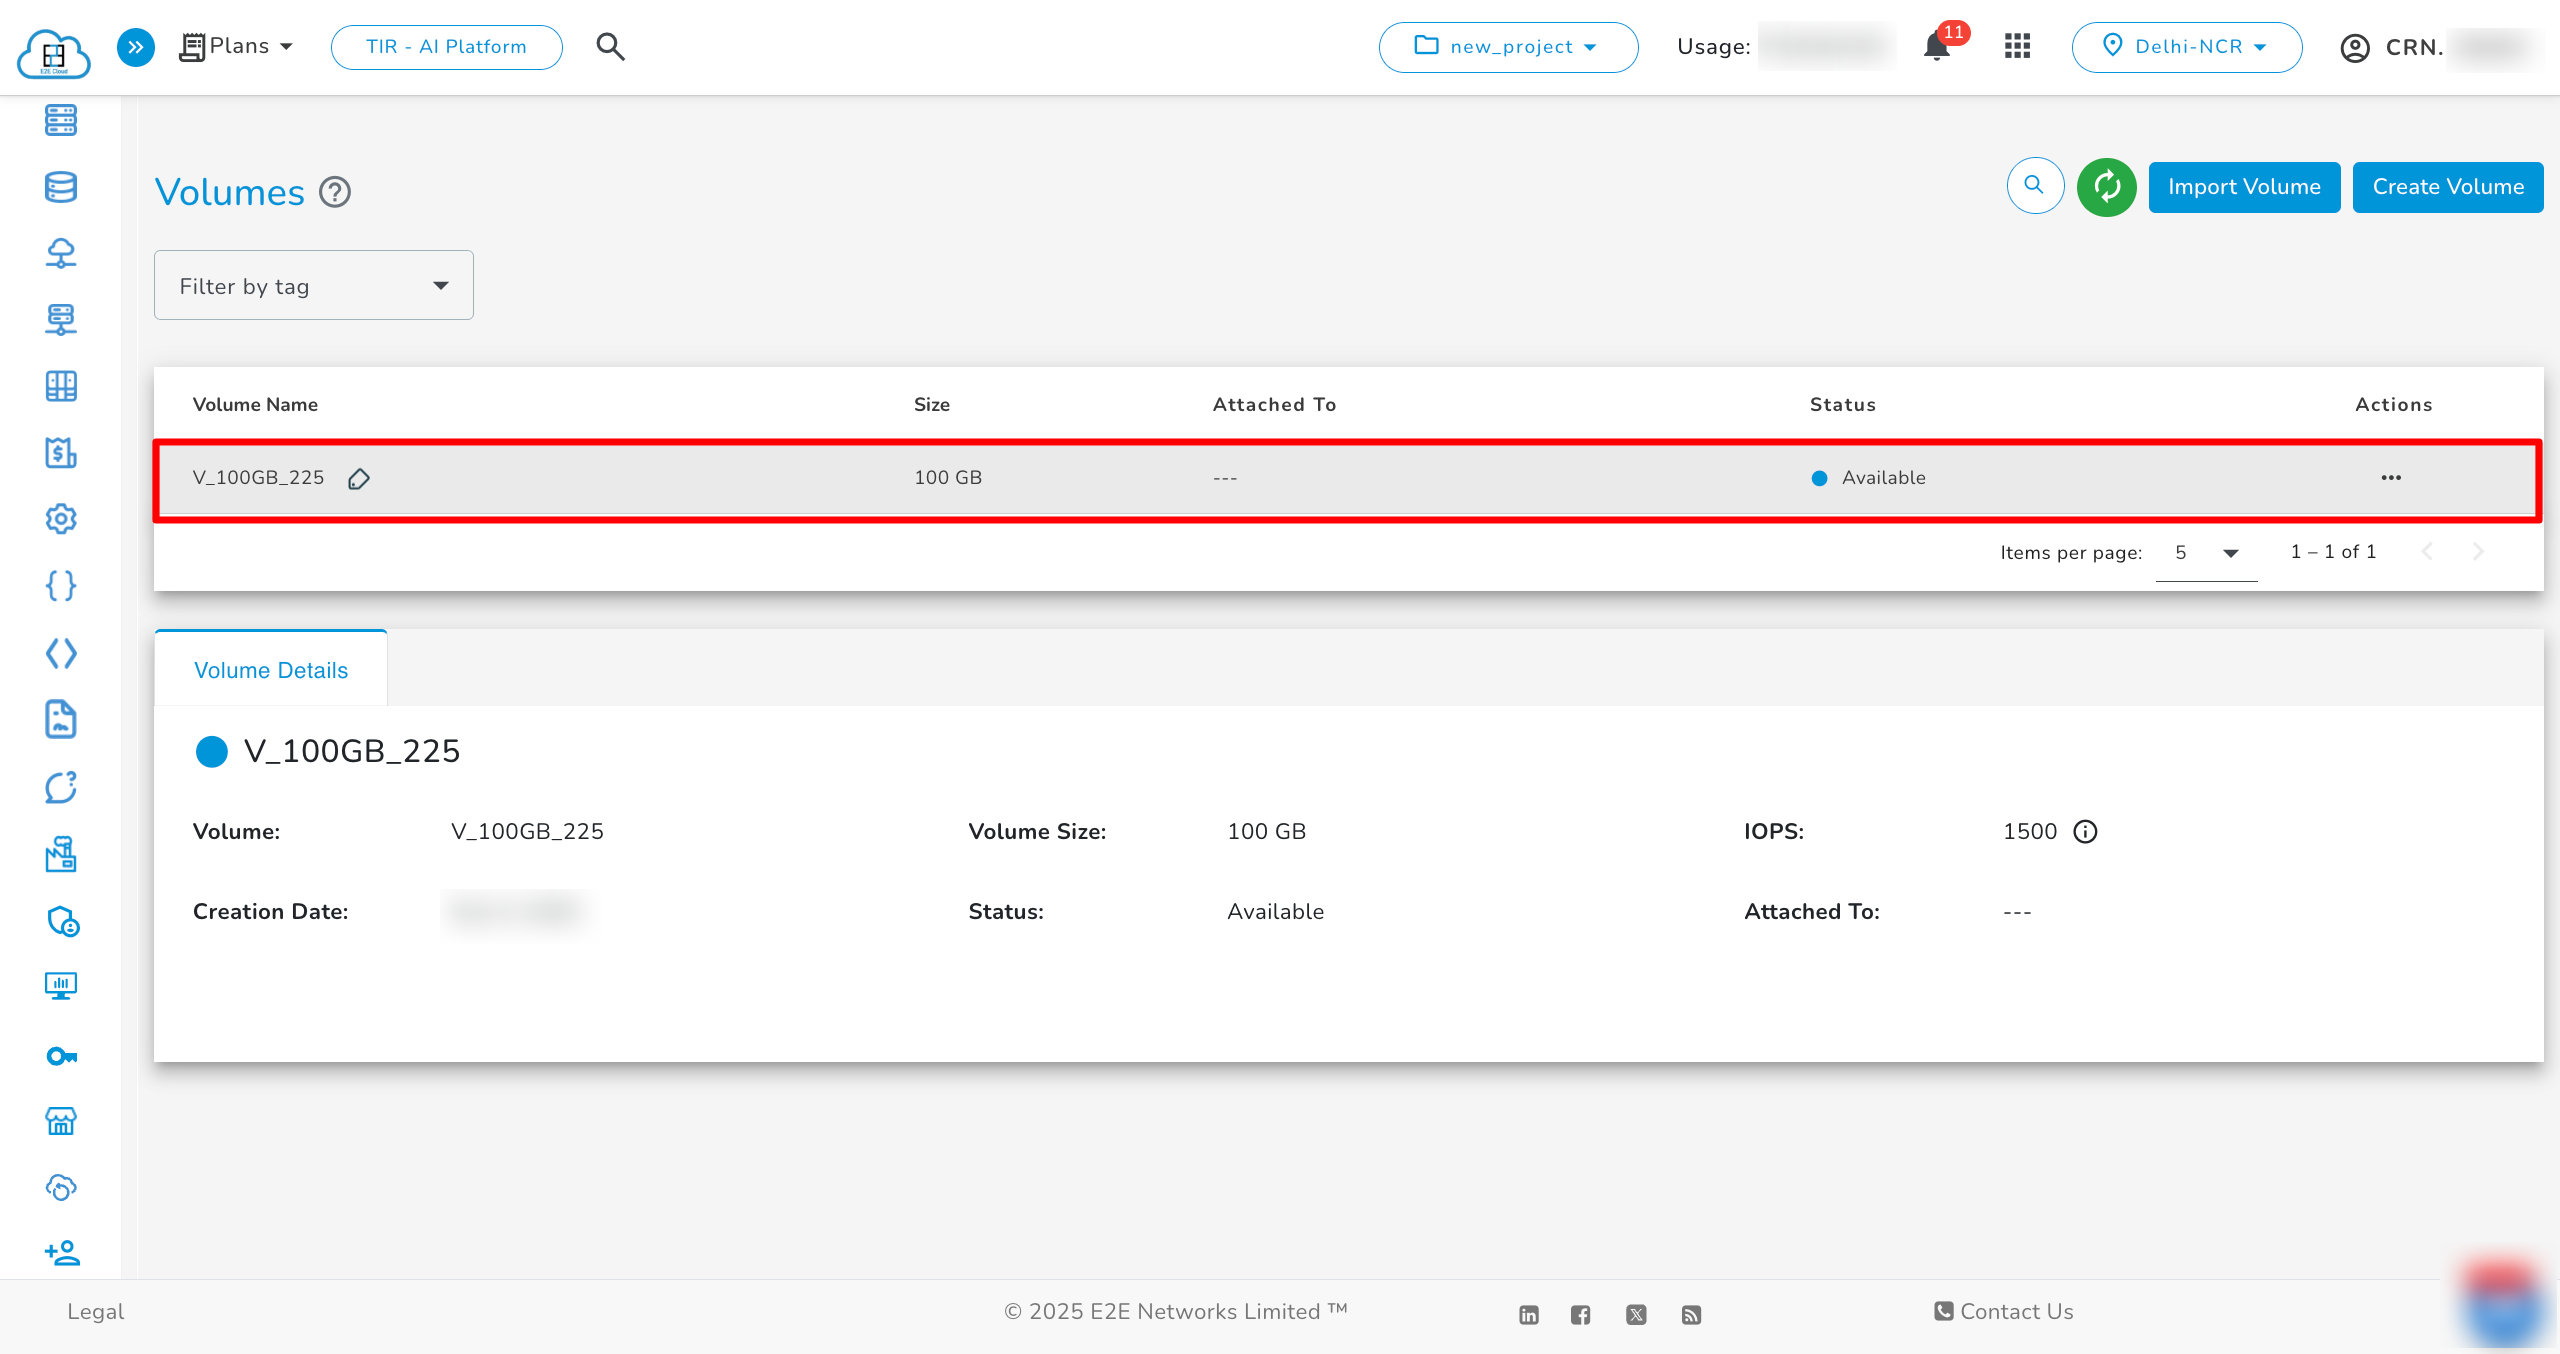The image size is (2560, 1354).
Task: Click the Import Volume button
Action: 2244,187
